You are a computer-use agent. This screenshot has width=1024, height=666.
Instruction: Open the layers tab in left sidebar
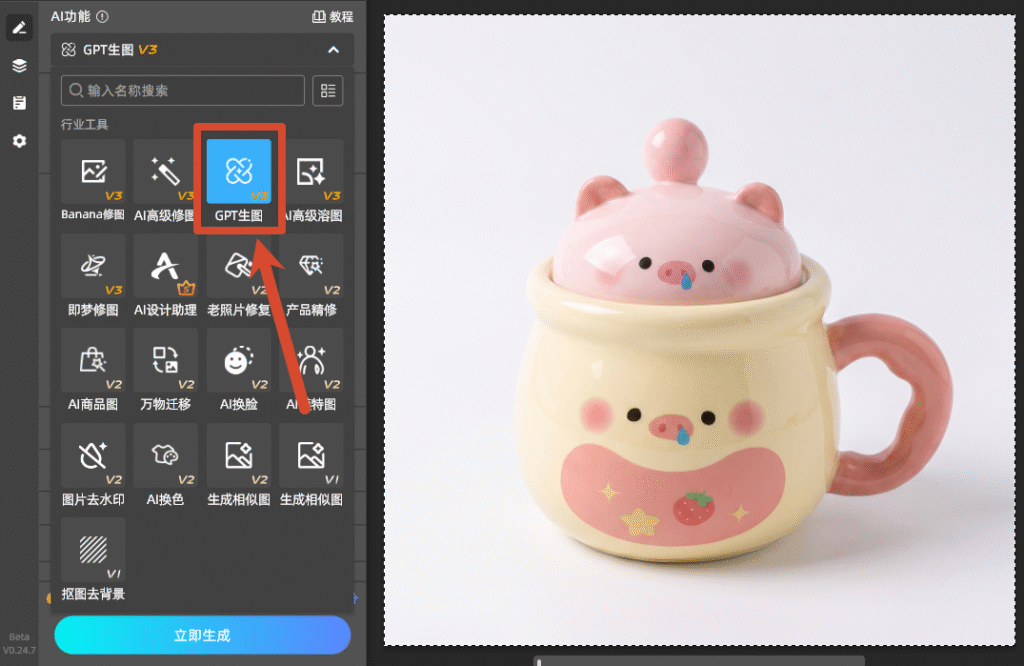[x=19, y=65]
